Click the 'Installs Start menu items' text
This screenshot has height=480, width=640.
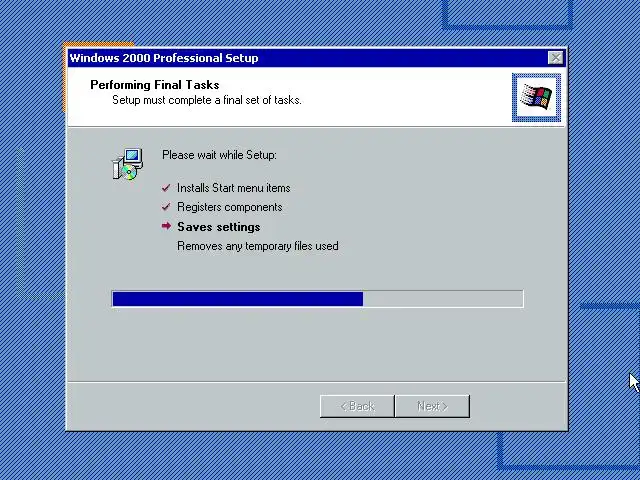tap(233, 188)
